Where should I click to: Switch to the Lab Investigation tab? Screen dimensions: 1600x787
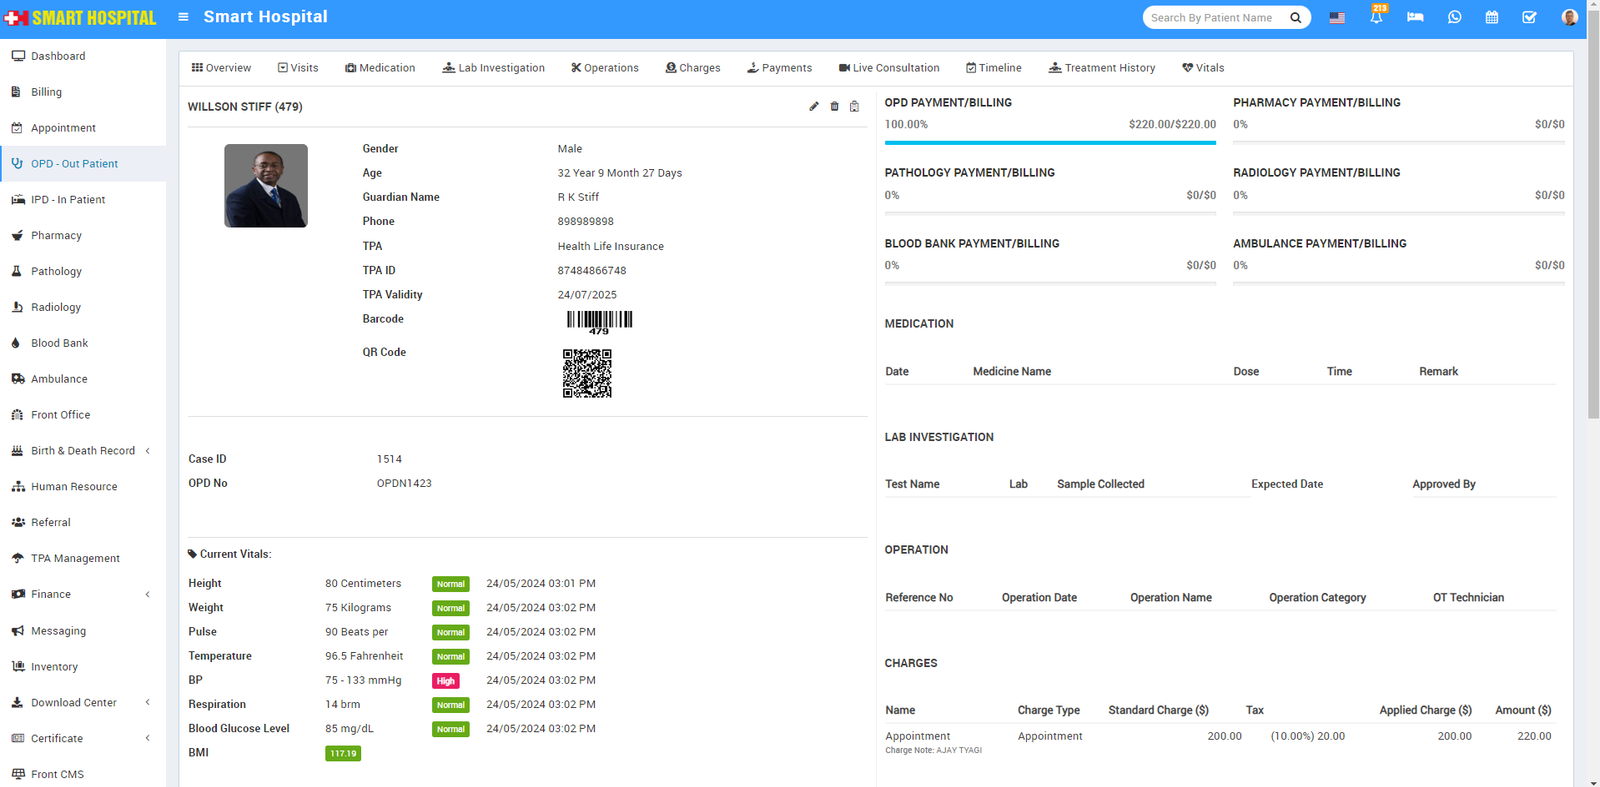[x=494, y=68]
